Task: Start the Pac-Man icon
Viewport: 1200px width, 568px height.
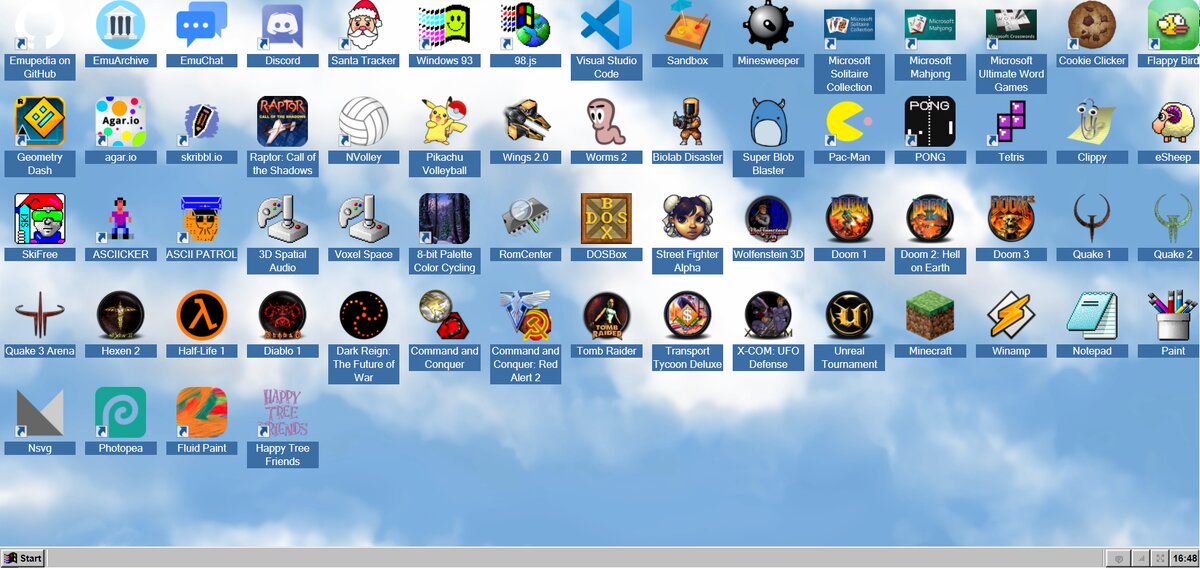Action: coord(849,121)
